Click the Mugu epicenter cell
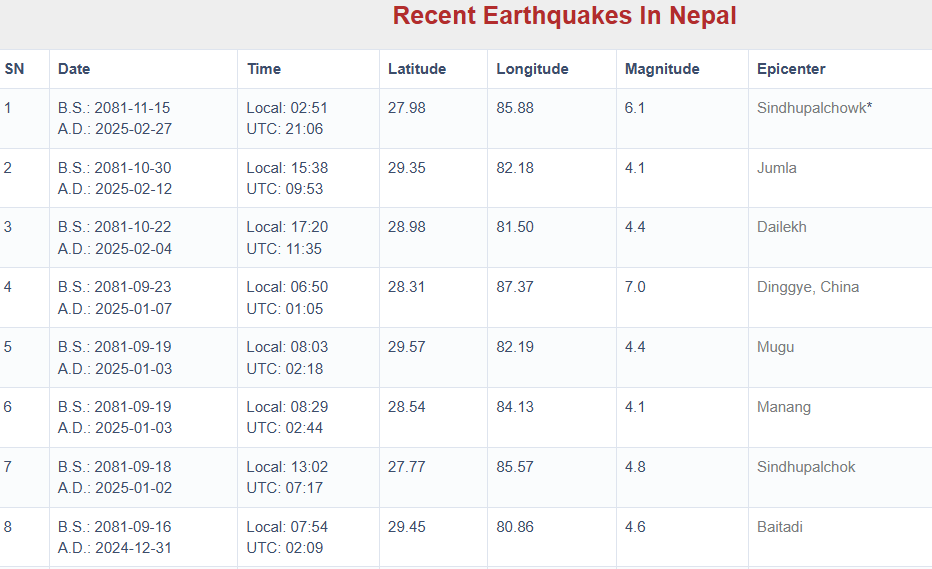Viewport: 932px width, 569px height. coord(775,347)
